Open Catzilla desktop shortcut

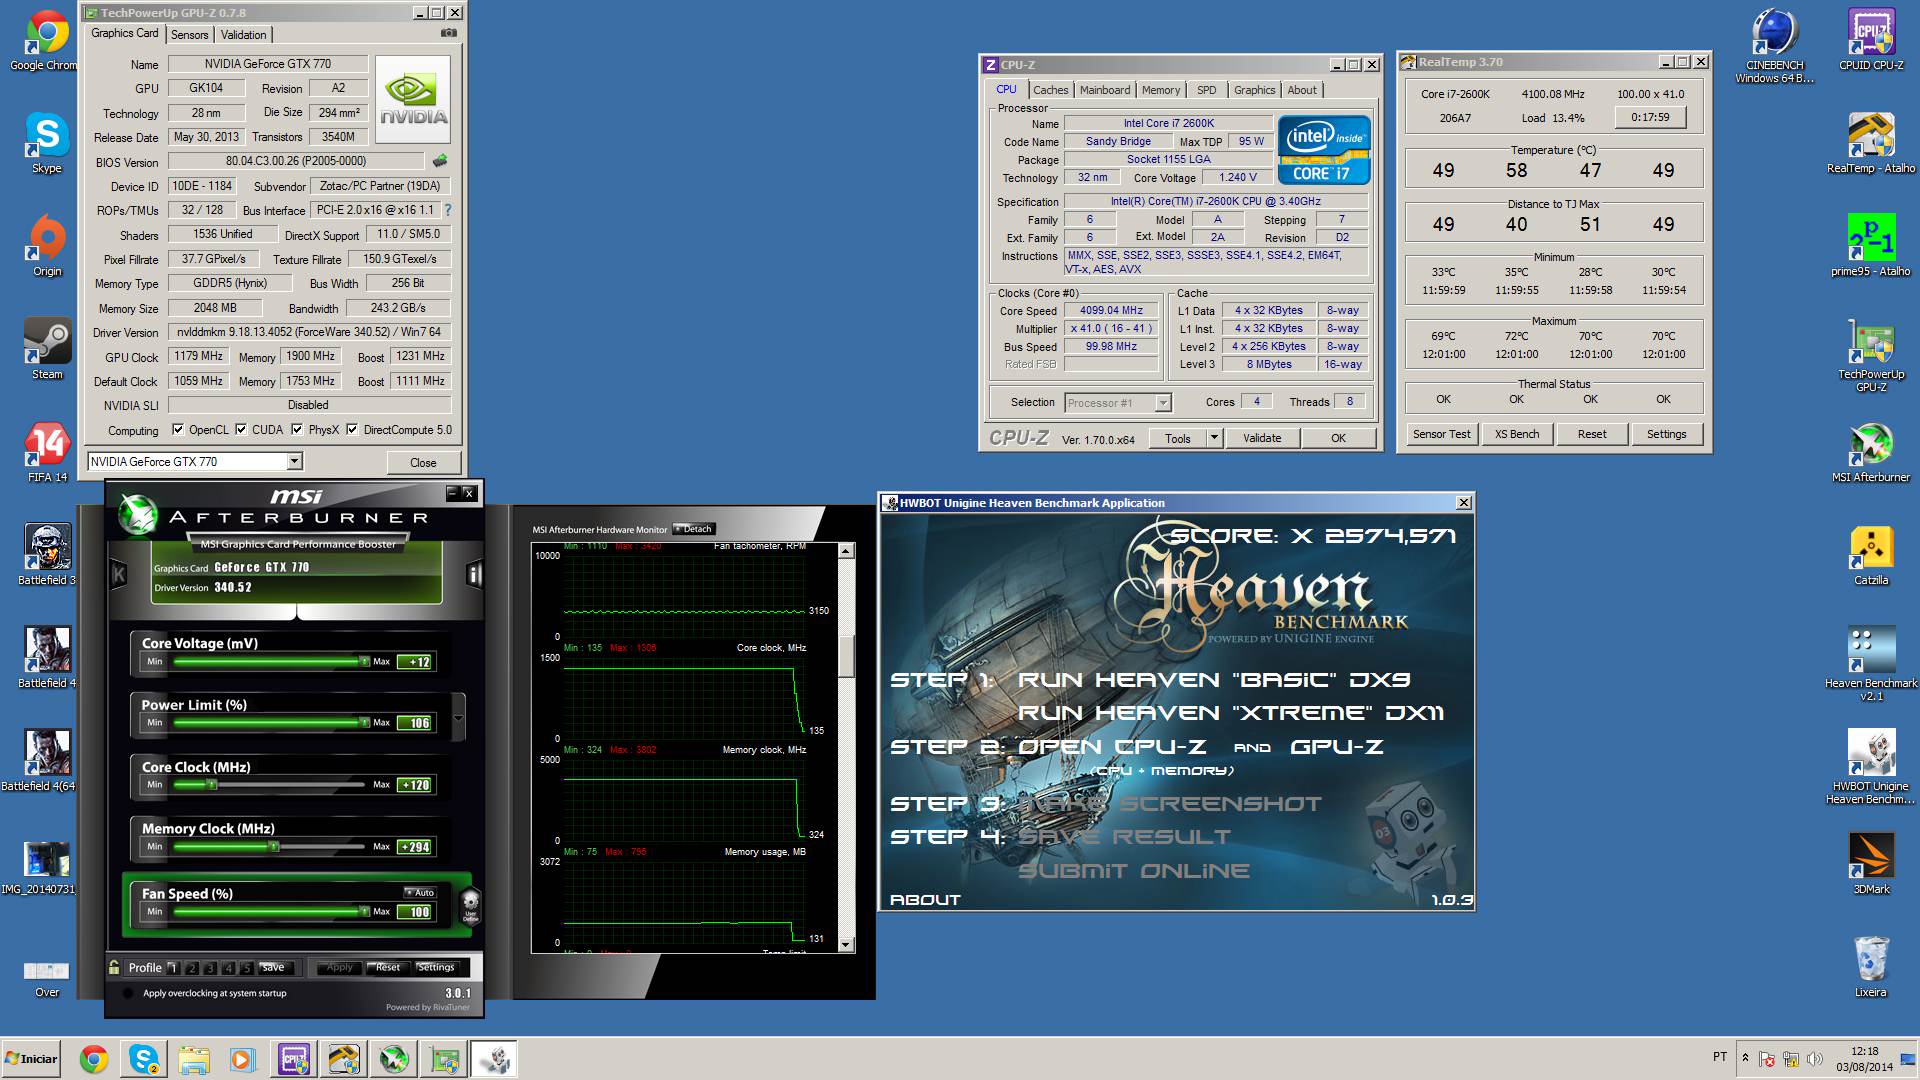1871,556
